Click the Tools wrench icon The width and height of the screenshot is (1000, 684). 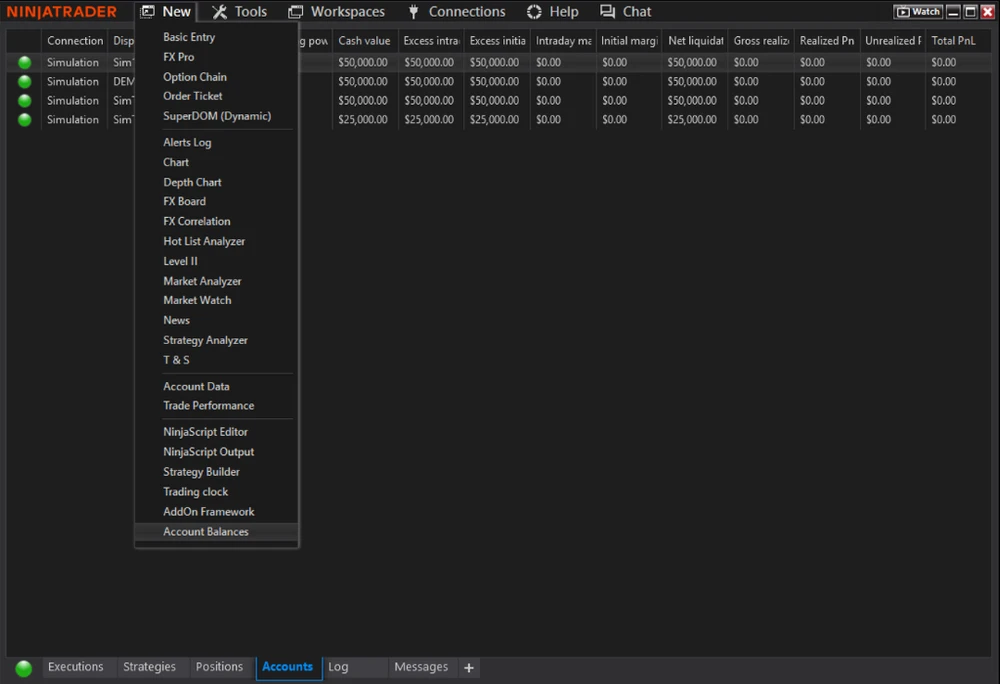(x=219, y=11)
